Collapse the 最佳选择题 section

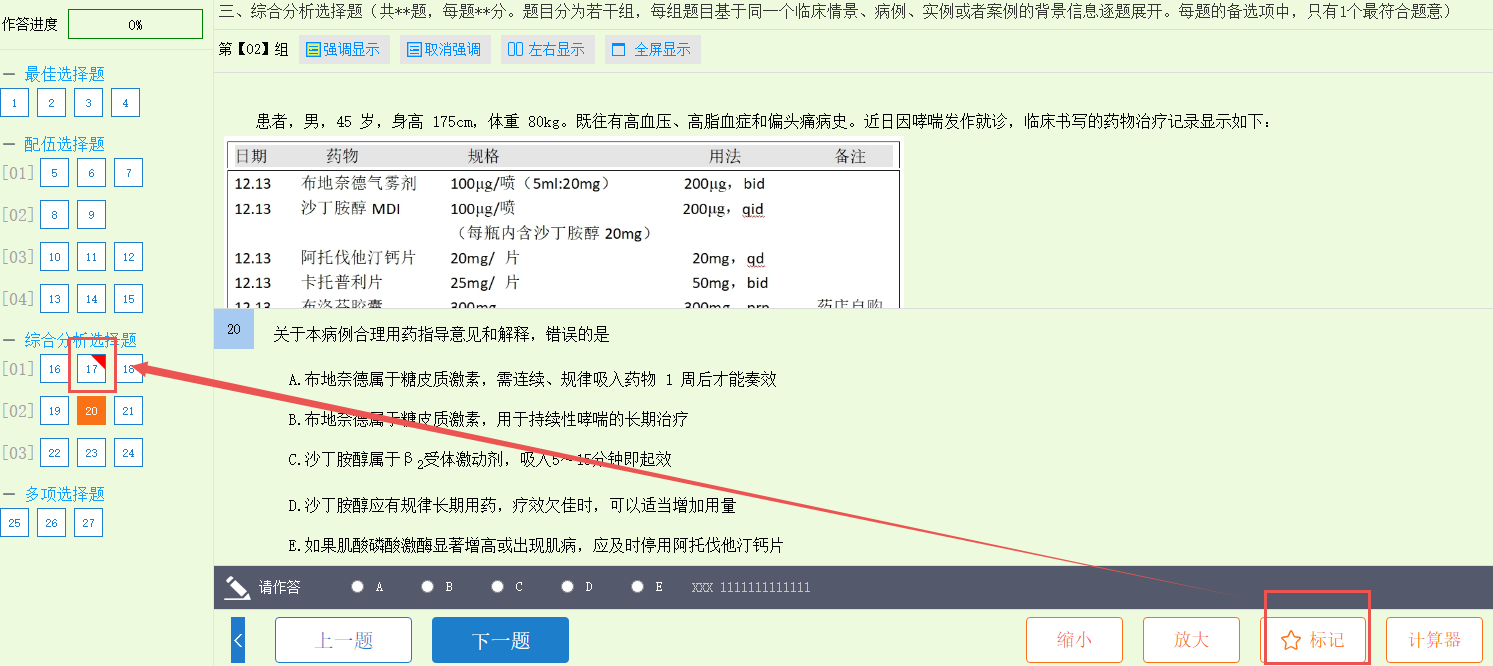coord(9,74)
